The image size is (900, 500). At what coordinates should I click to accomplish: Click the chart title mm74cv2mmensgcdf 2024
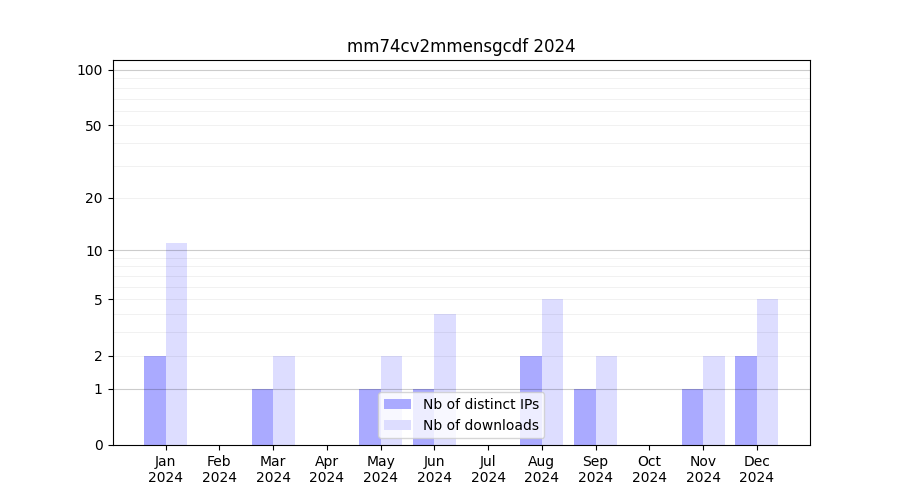(460, 46)
